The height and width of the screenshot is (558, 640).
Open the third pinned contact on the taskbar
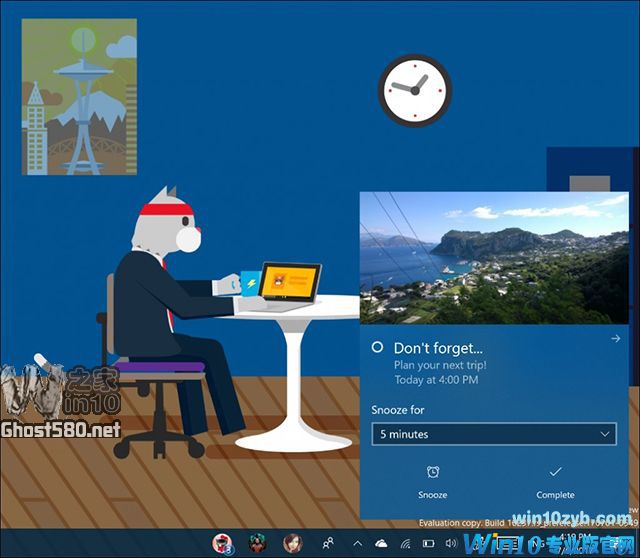click(293, 543)
